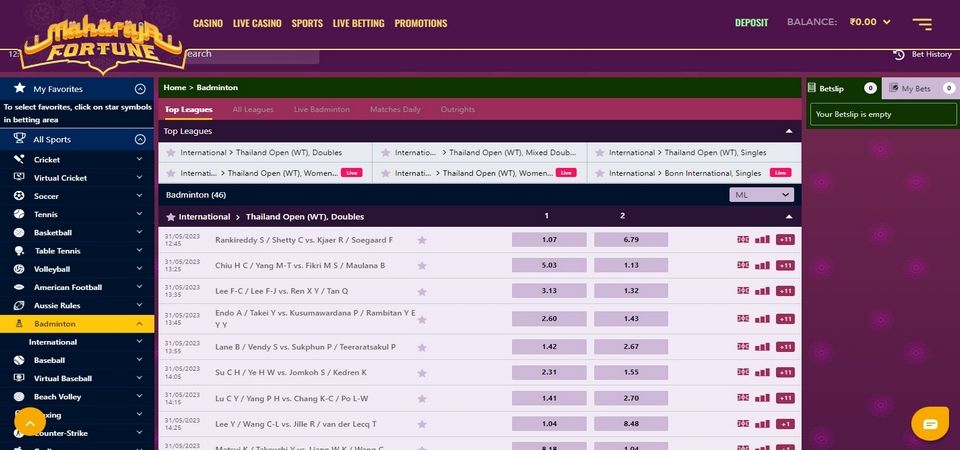
Task: Expand the Cricket sidebar category
Action: tap(139, 159)
